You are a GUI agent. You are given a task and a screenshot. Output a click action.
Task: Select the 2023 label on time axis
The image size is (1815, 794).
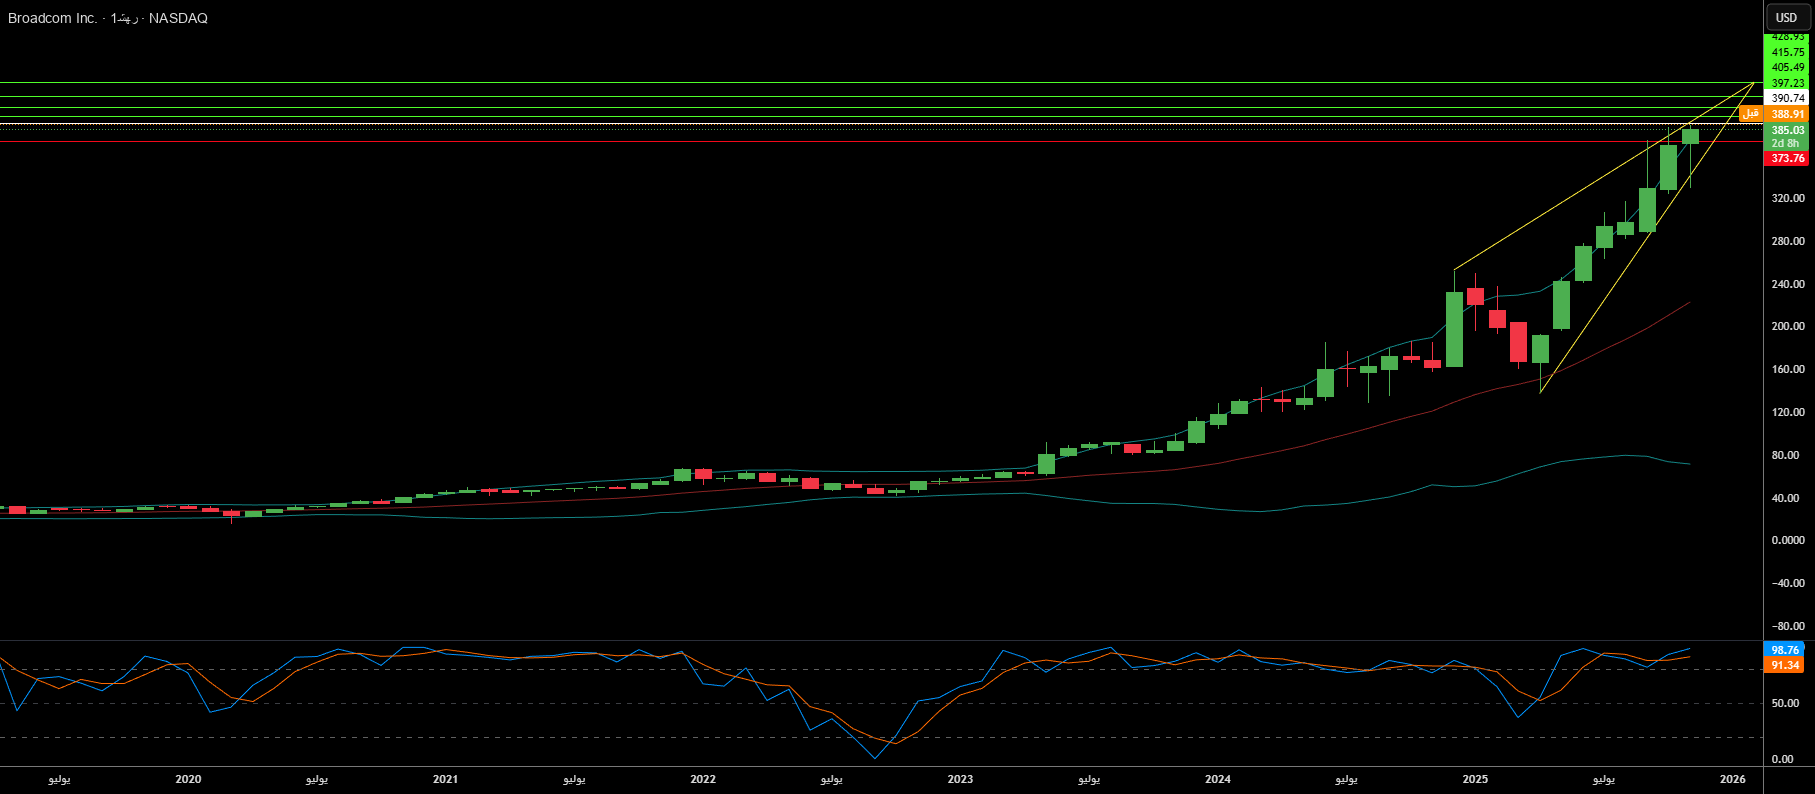(x=960, y=779)
